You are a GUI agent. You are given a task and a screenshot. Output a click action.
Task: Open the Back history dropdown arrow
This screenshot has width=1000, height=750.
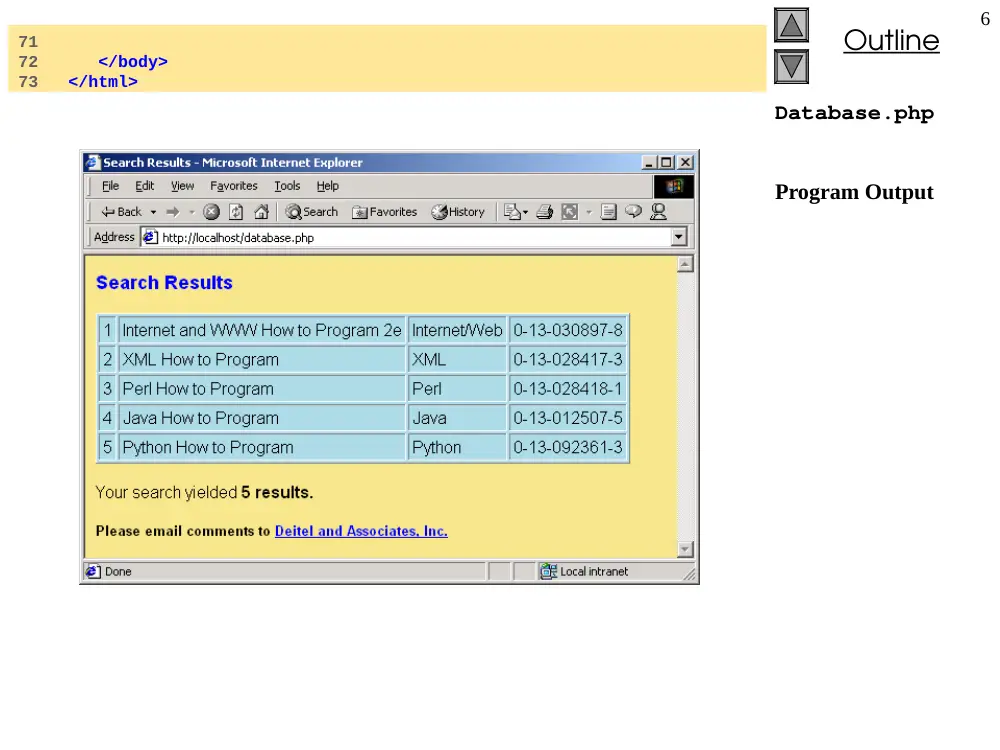point(153,212)
